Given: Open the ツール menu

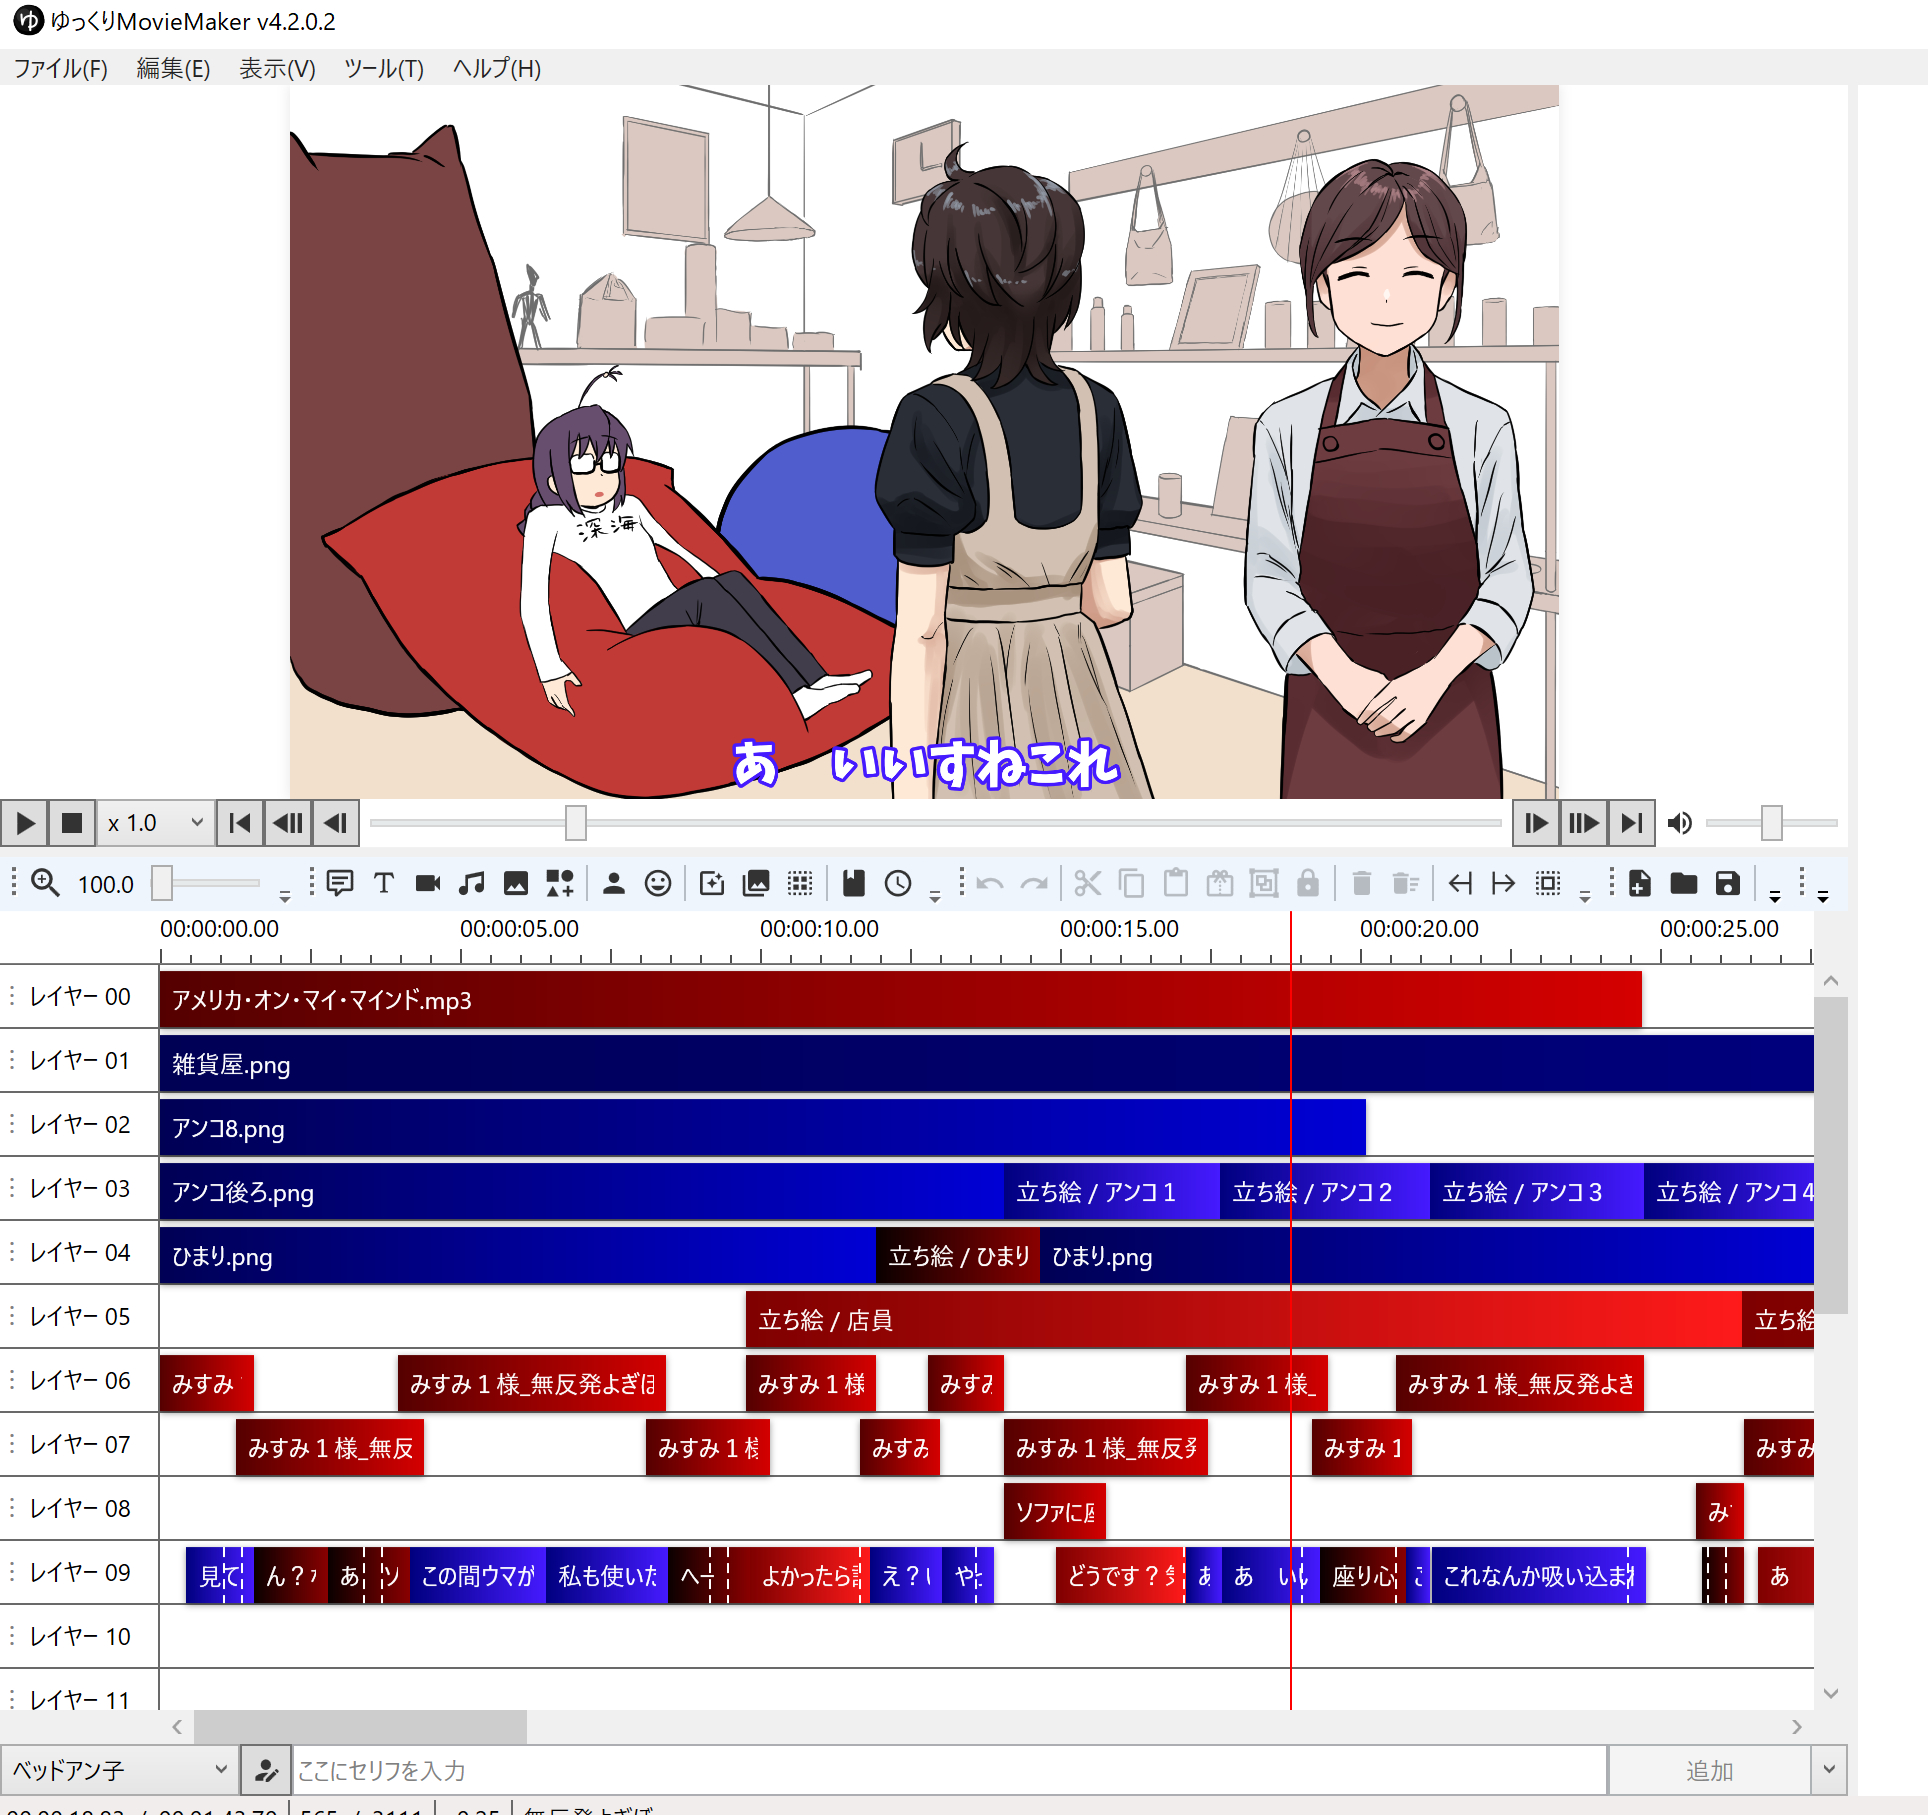Looking at the screenshot, I should click(383, 68).
